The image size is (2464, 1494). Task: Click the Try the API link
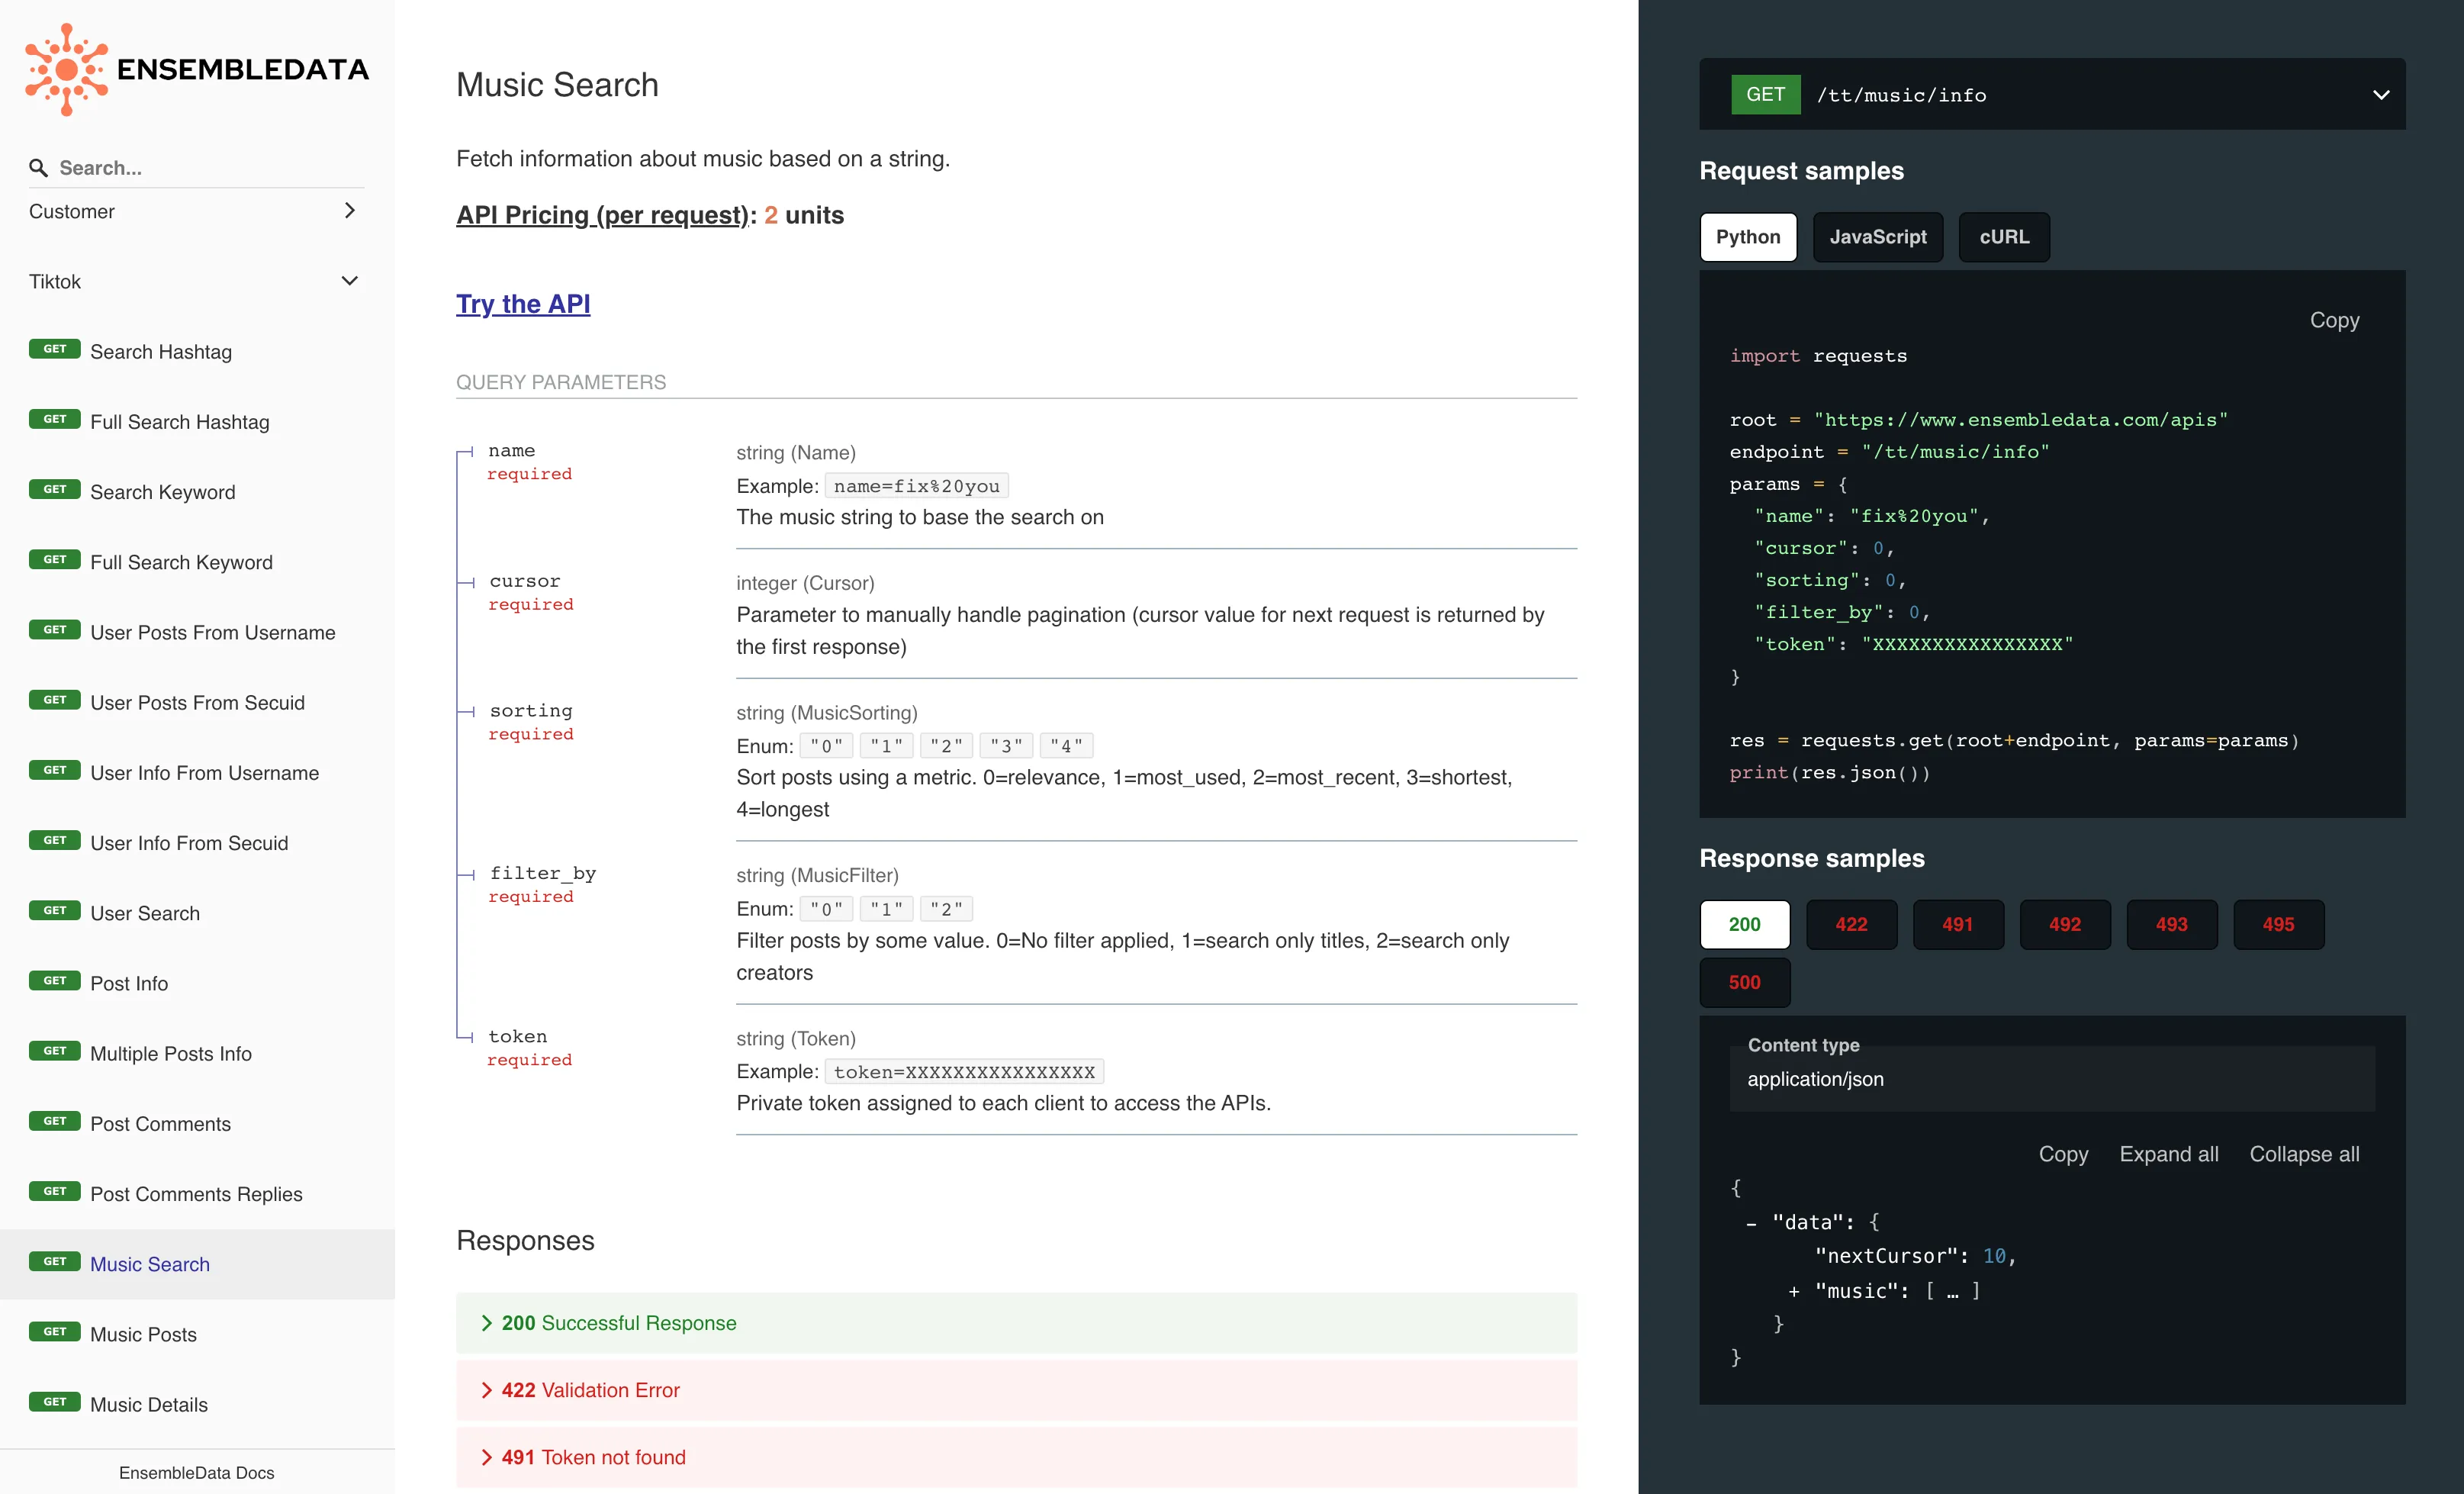(x=523, y=303)
